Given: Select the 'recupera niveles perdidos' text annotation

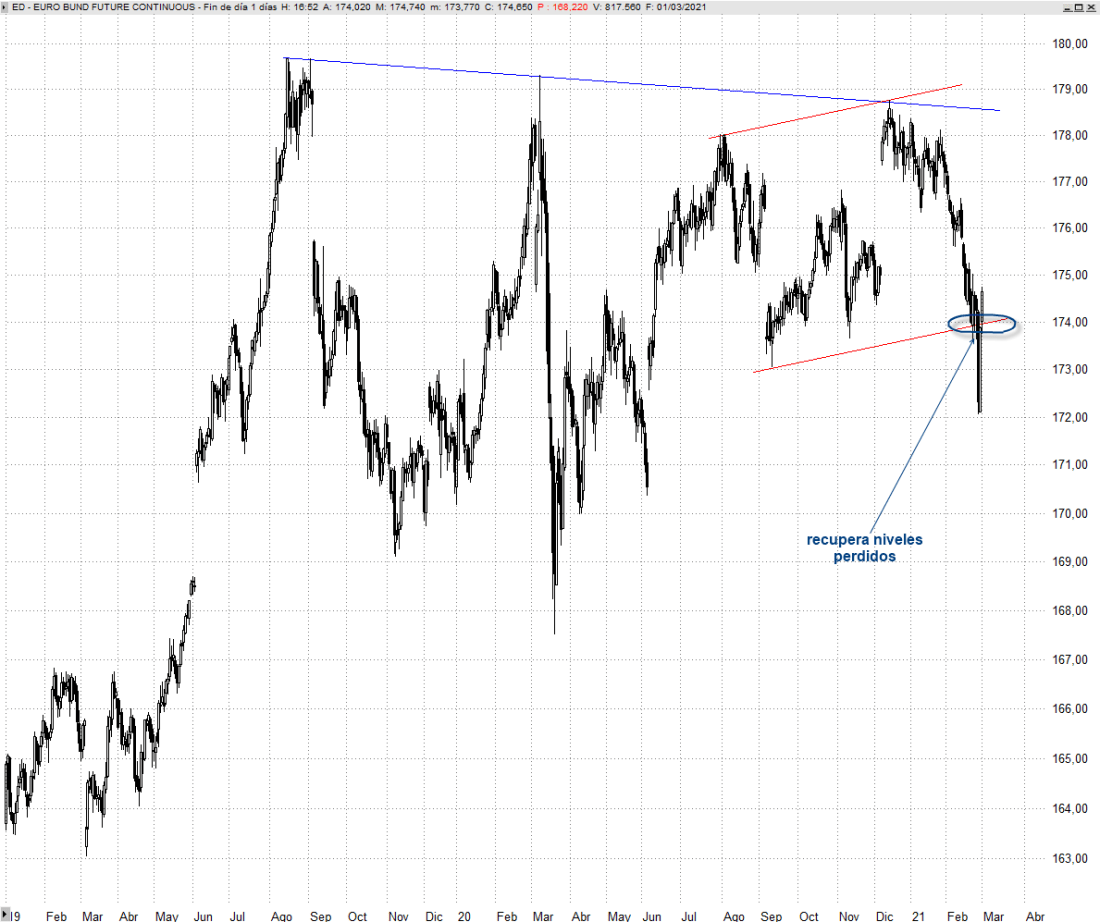Looking at the screenshot, I should tap(864, 548).
